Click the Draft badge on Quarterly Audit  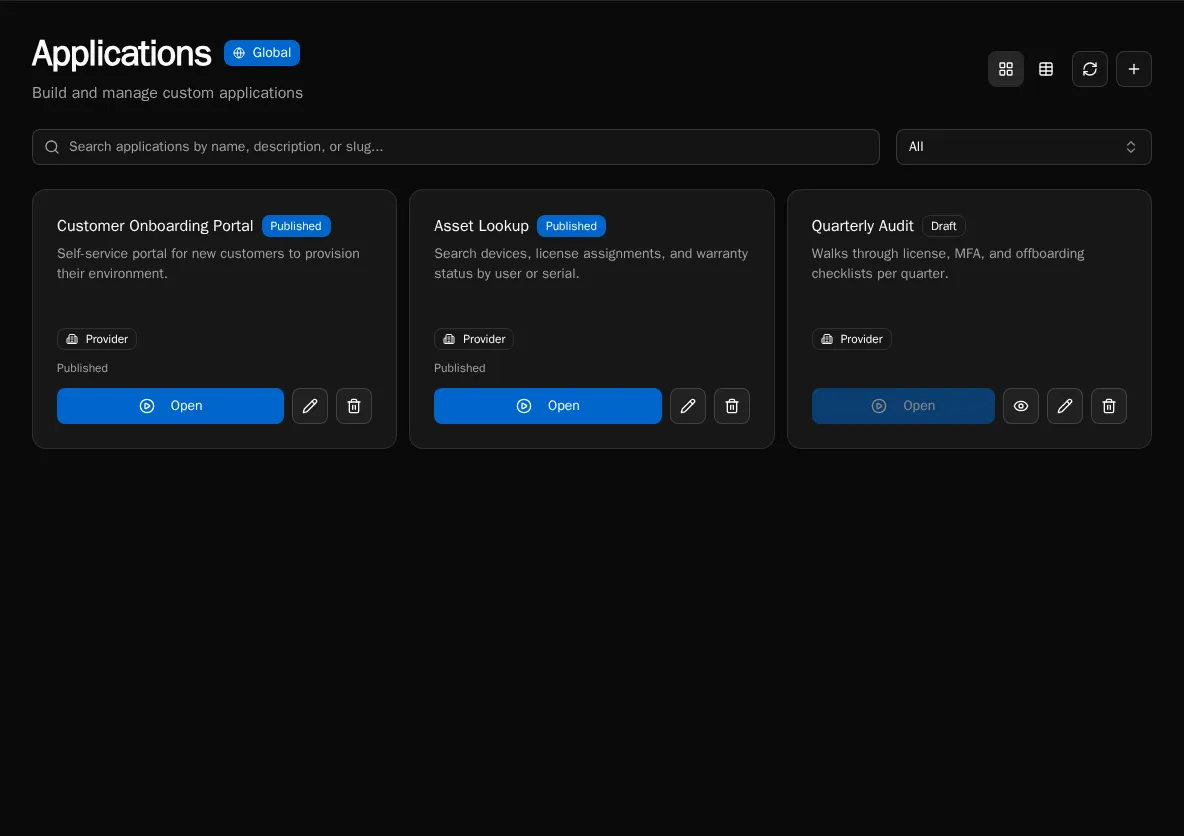tap(943, 226)
